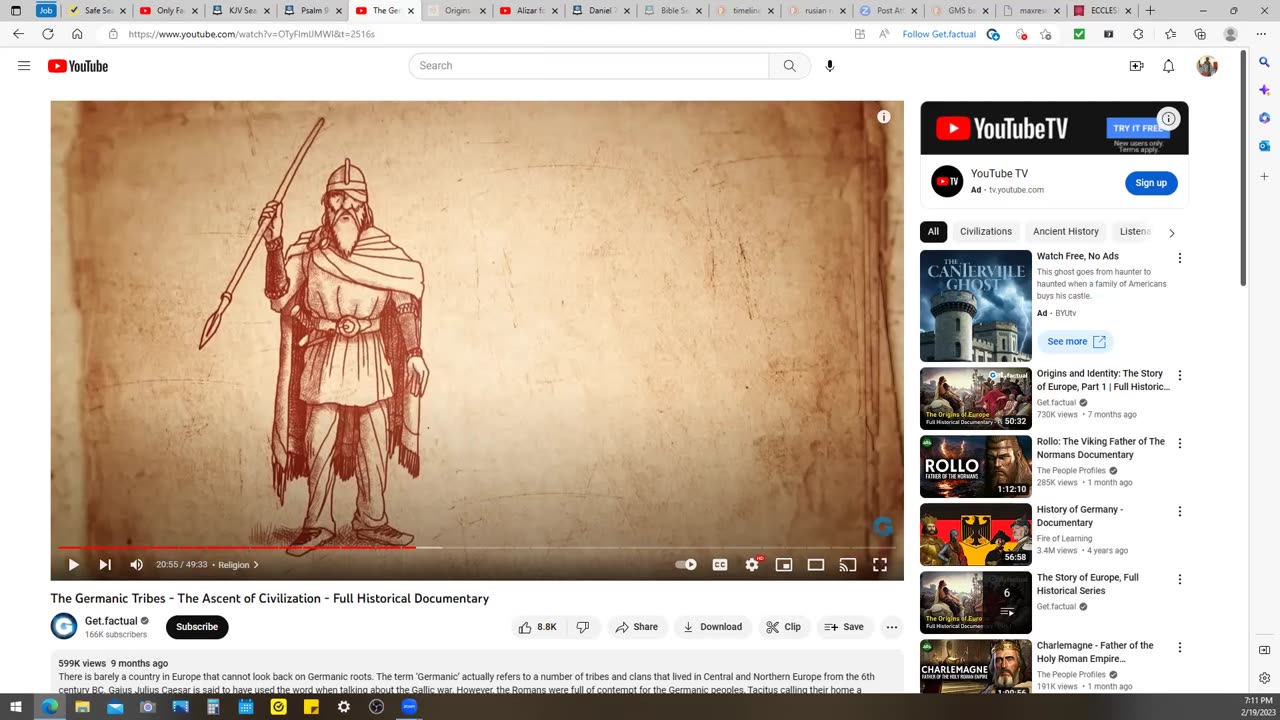
Task: Open Canterville Ghost ad thumbnail
Action: tap(976, 306)
